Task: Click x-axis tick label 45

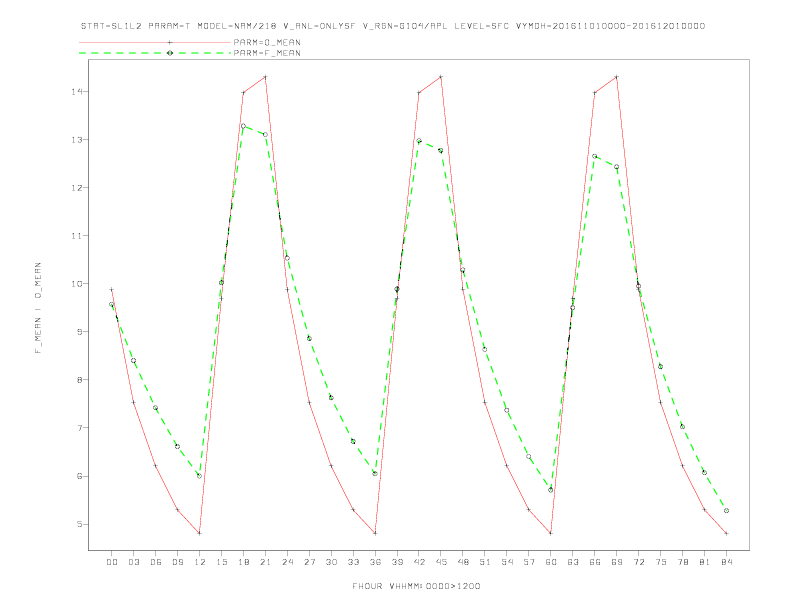Action: pyautogui.click(x=441, y=562)
